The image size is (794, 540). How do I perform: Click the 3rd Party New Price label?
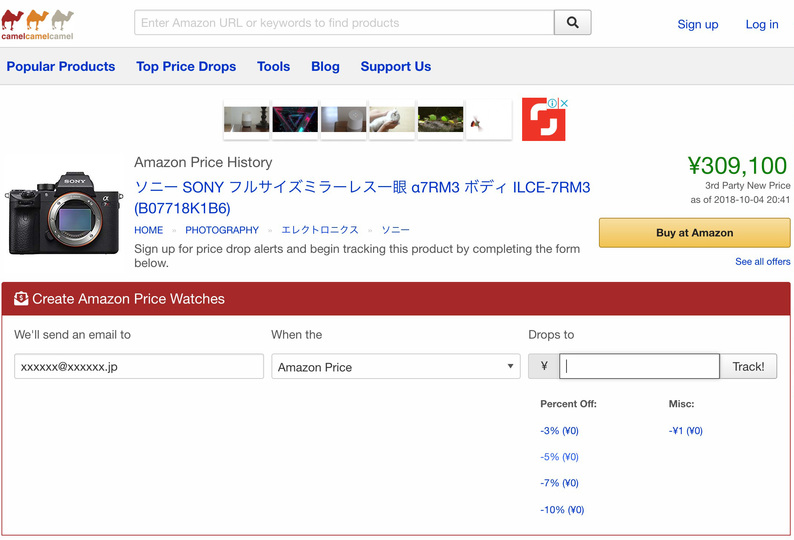pos(747,185)
